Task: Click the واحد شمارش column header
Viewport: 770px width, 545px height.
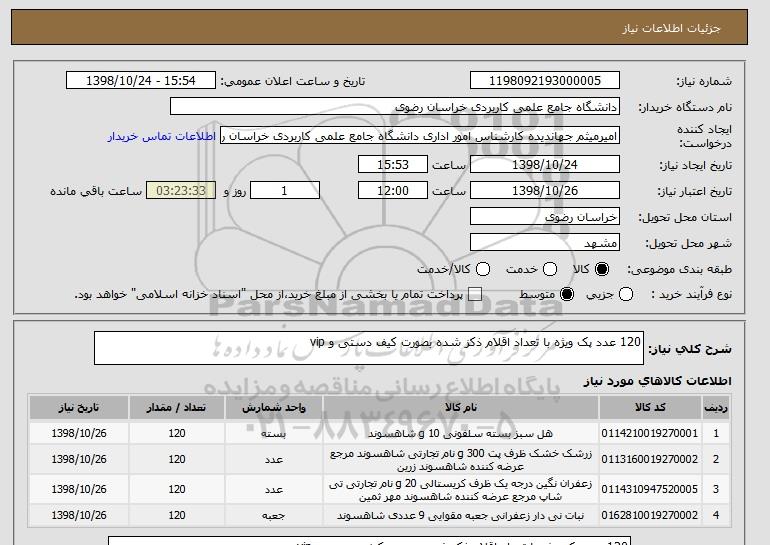Action: [274, 408]
